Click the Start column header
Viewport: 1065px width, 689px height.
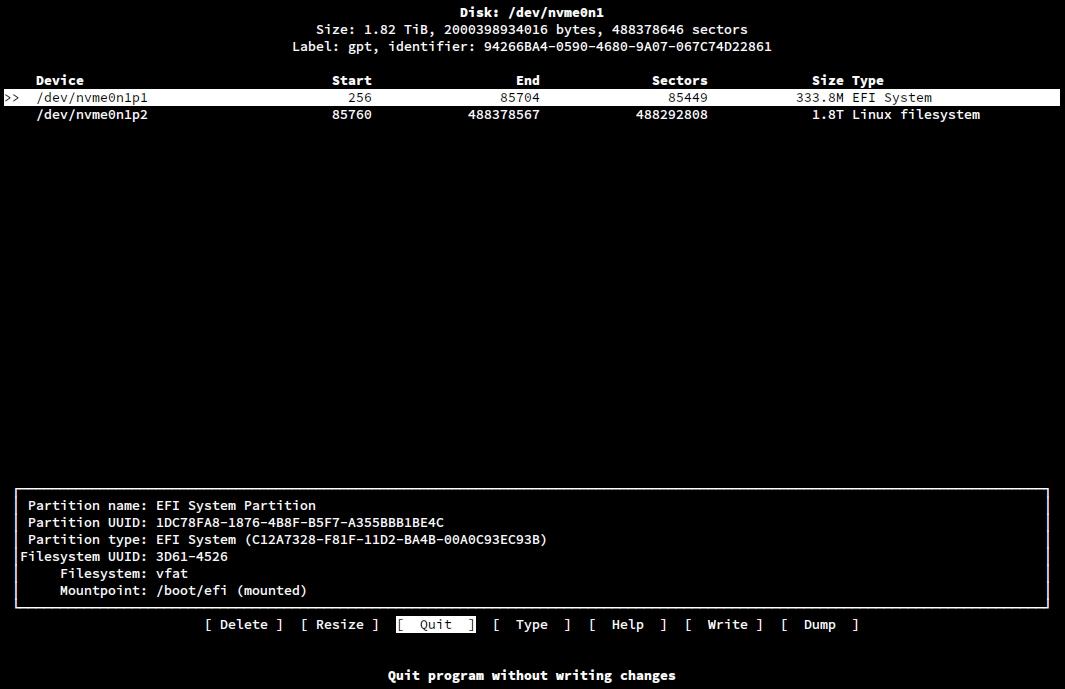pos(352,80)
